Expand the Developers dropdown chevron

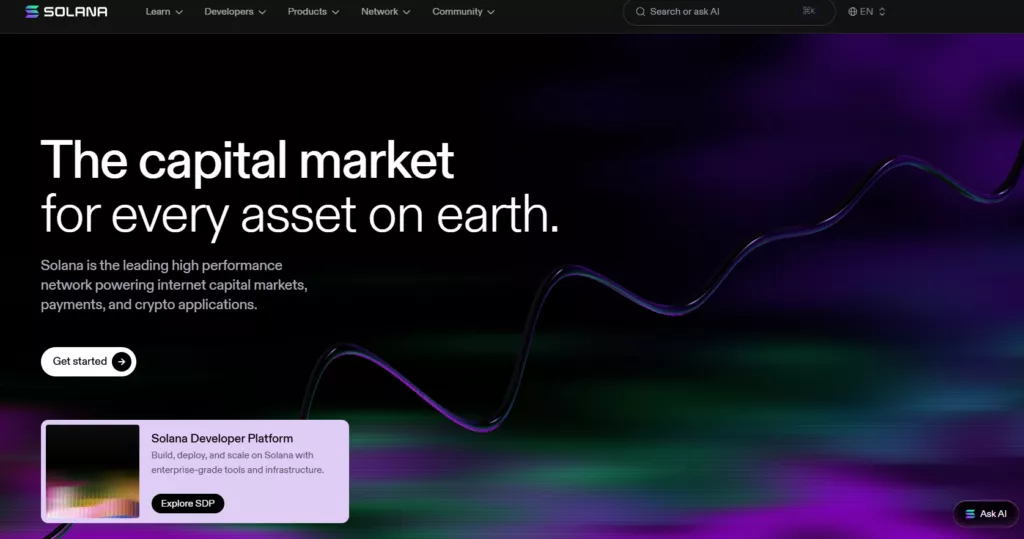point(262,12)
